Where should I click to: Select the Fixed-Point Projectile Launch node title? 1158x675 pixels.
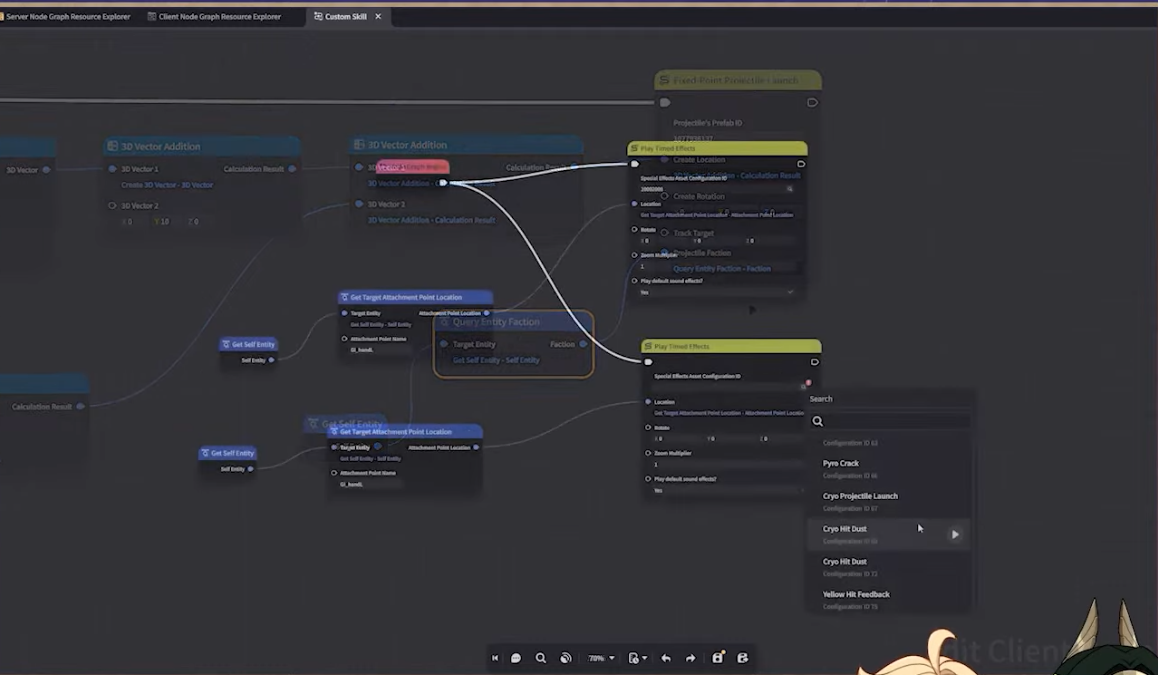(x=736, y=80)
